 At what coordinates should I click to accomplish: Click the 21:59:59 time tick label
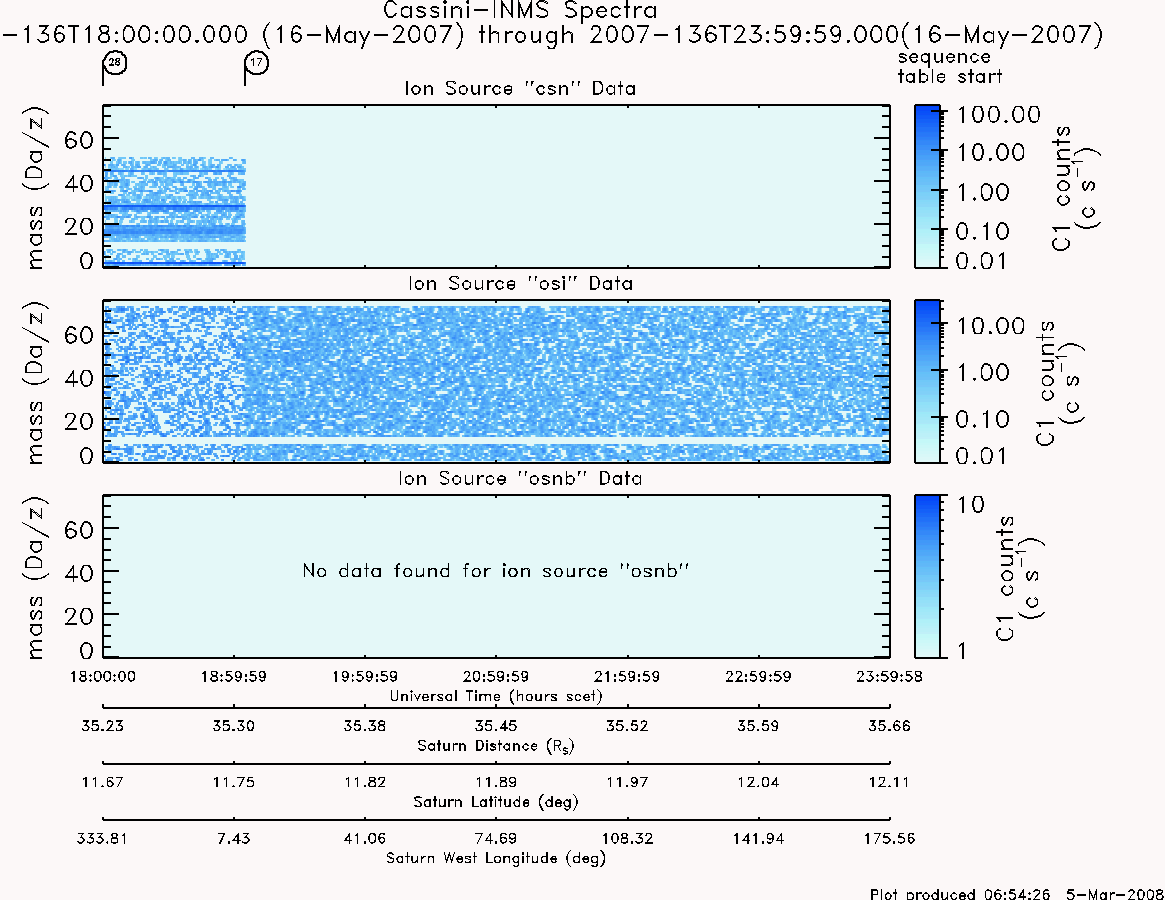click(627, 676)
